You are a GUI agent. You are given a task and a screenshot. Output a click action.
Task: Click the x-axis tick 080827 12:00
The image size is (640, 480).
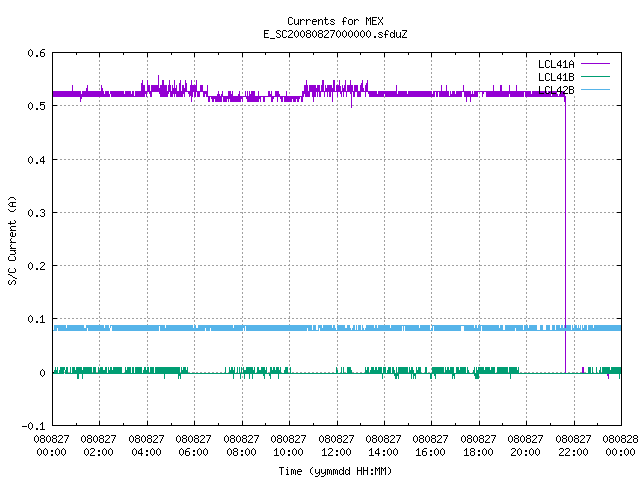pos(336,446)
